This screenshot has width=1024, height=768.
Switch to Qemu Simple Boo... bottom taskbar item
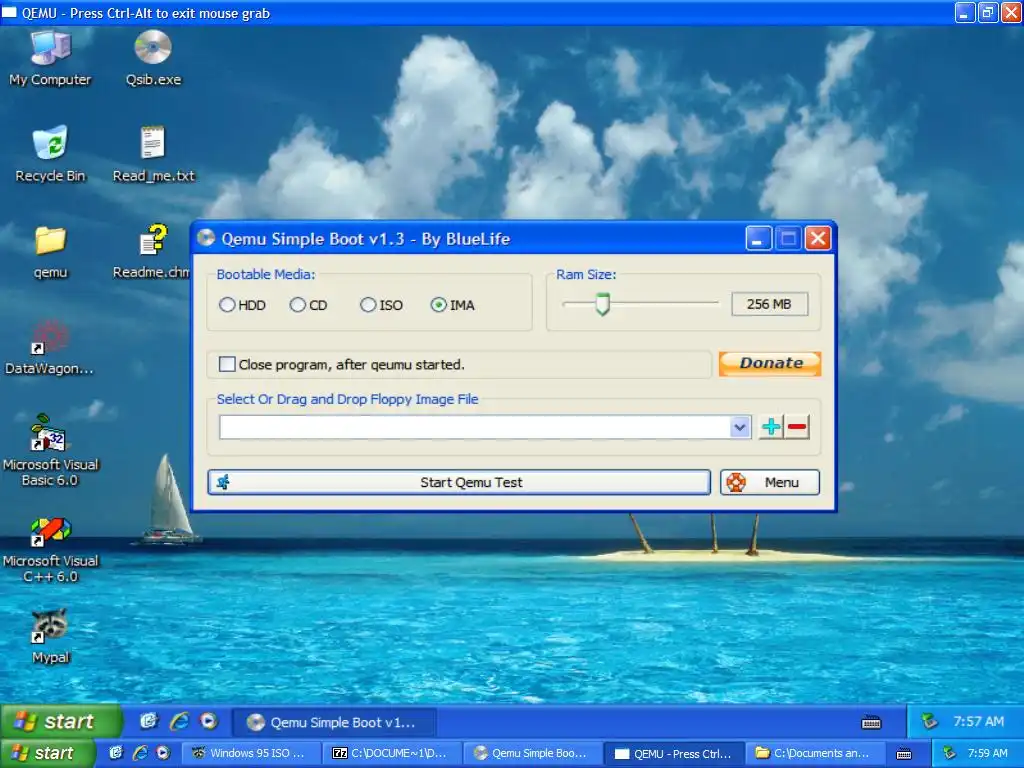click(533, 754)
